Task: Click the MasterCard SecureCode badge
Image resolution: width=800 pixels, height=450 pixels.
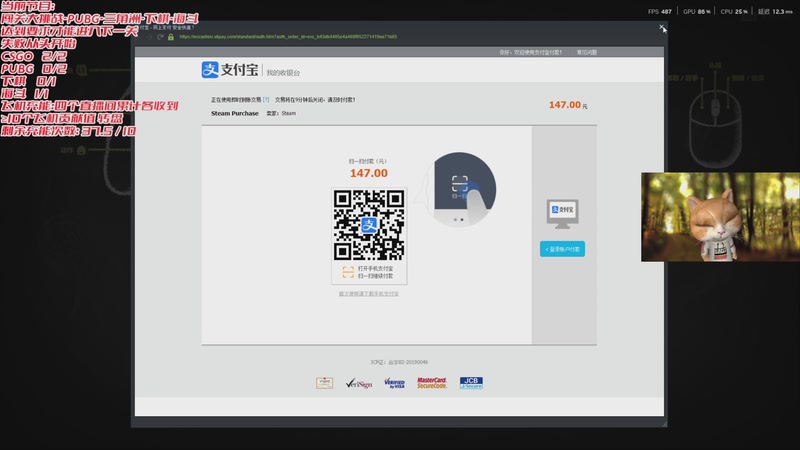Action: [x=432, y=383]
